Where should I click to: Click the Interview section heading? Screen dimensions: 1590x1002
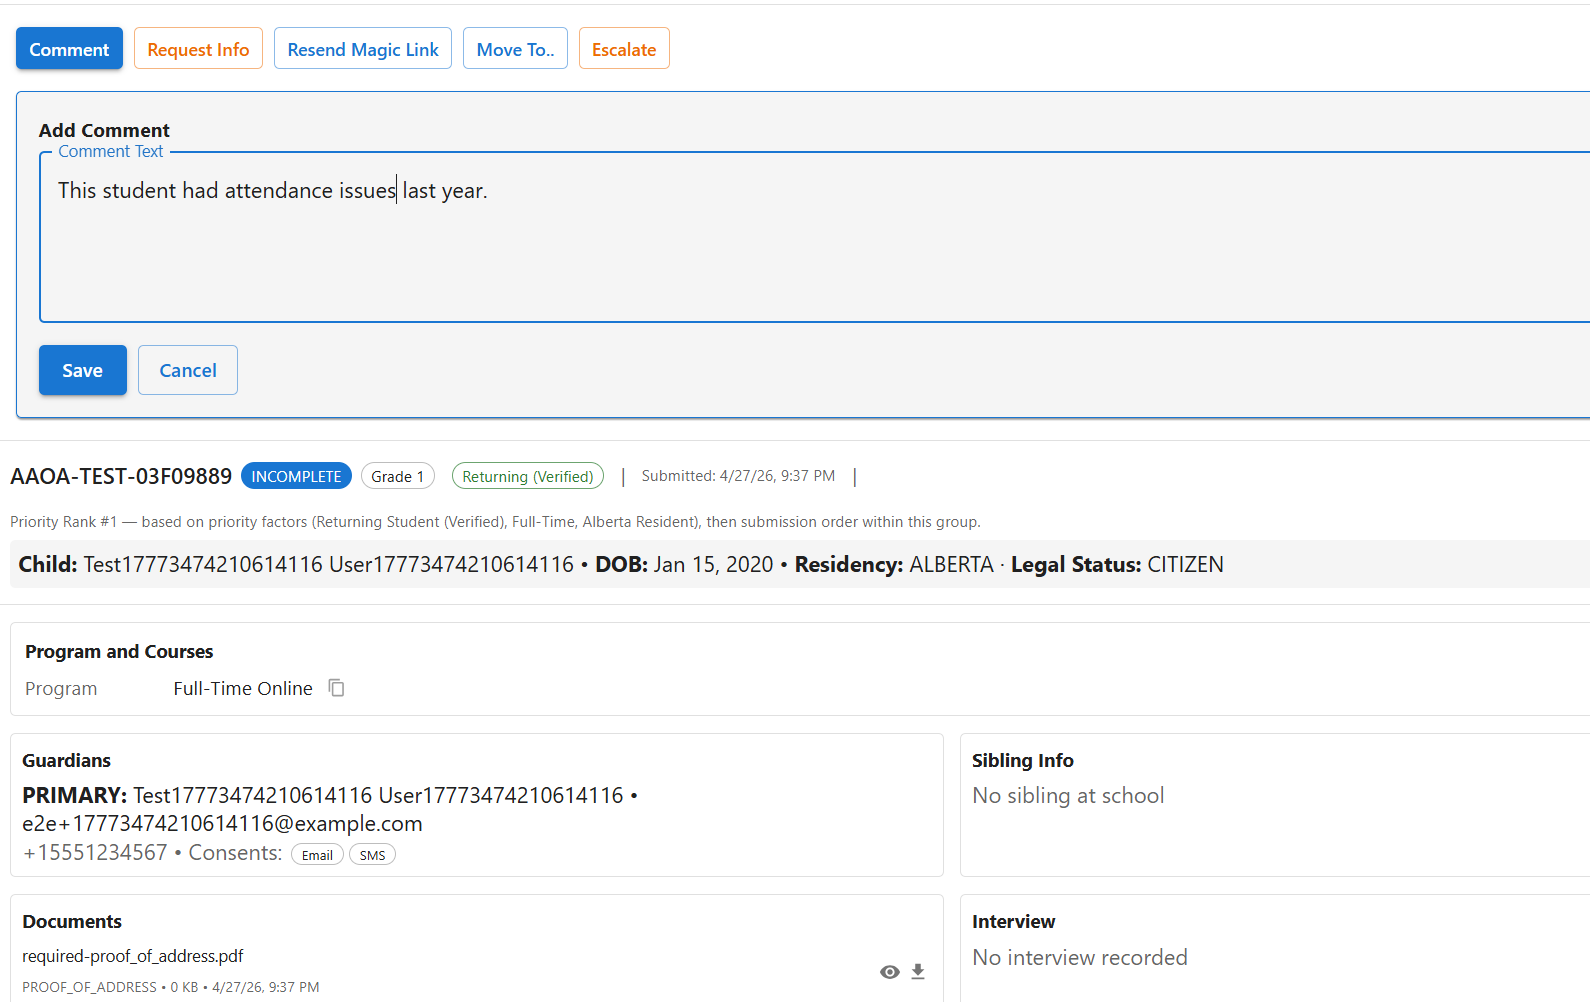click(x=1013, y=921)
